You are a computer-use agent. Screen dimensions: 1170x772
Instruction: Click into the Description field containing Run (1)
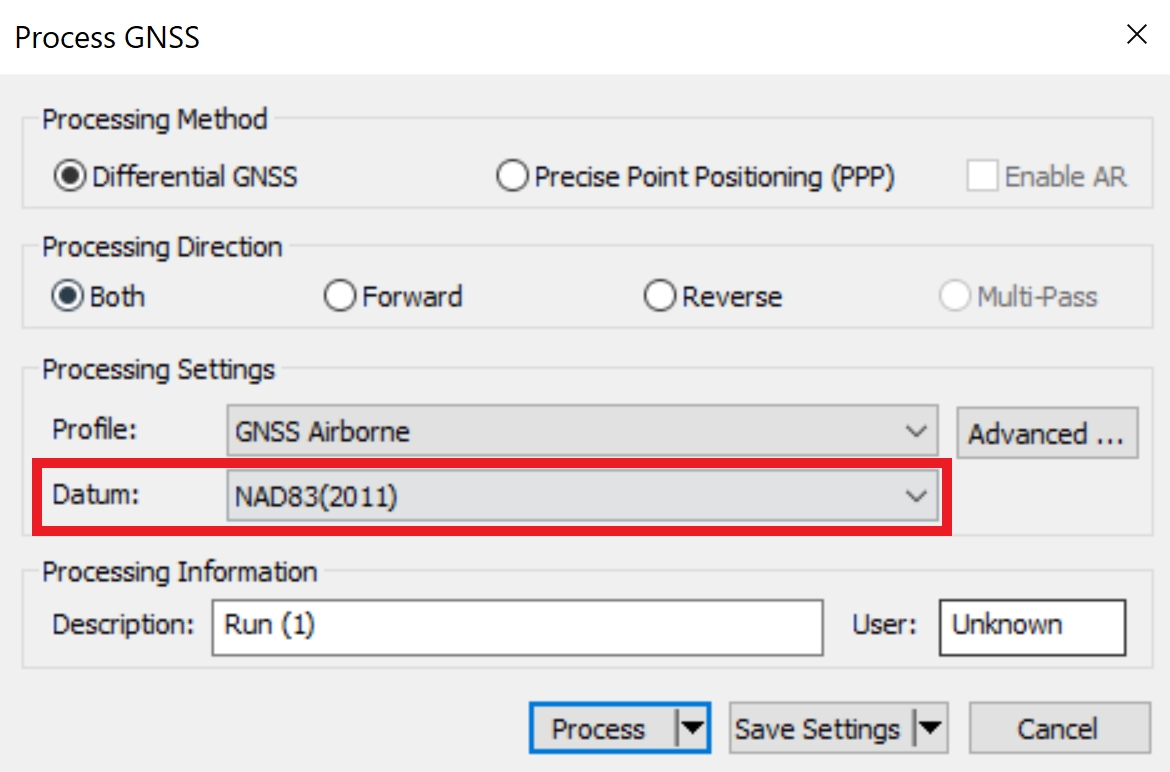point(516,626)
